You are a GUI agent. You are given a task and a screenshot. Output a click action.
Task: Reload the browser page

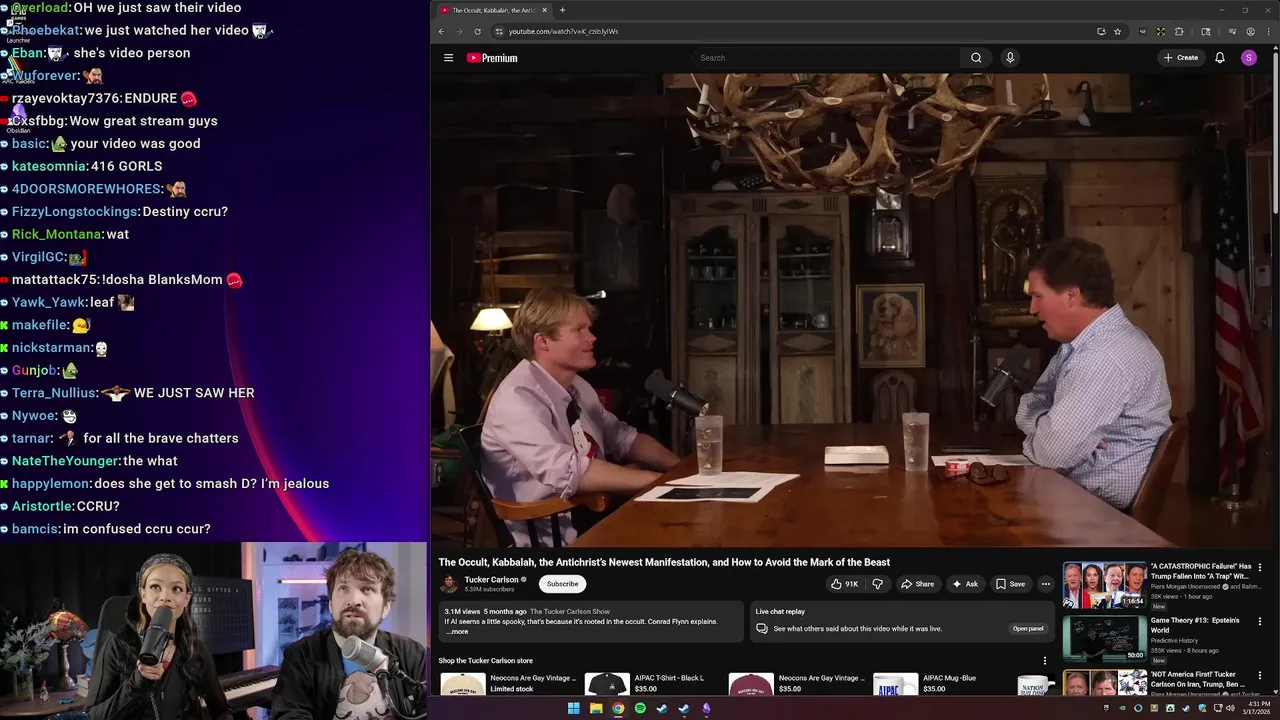[477, 31]
